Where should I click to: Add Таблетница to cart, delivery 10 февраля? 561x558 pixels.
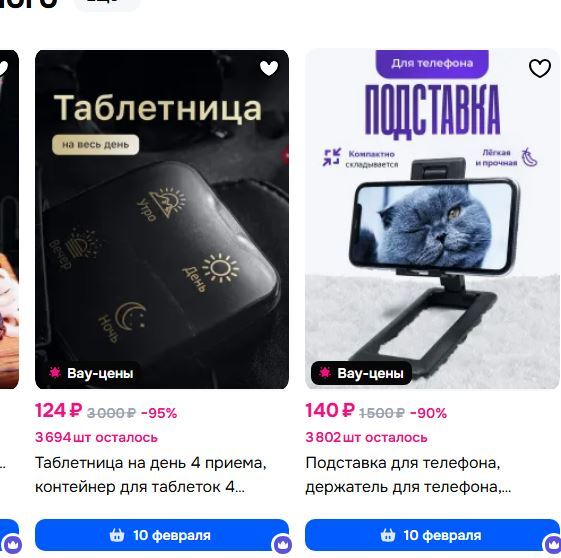pyautogui.click(x=162, y=535)
